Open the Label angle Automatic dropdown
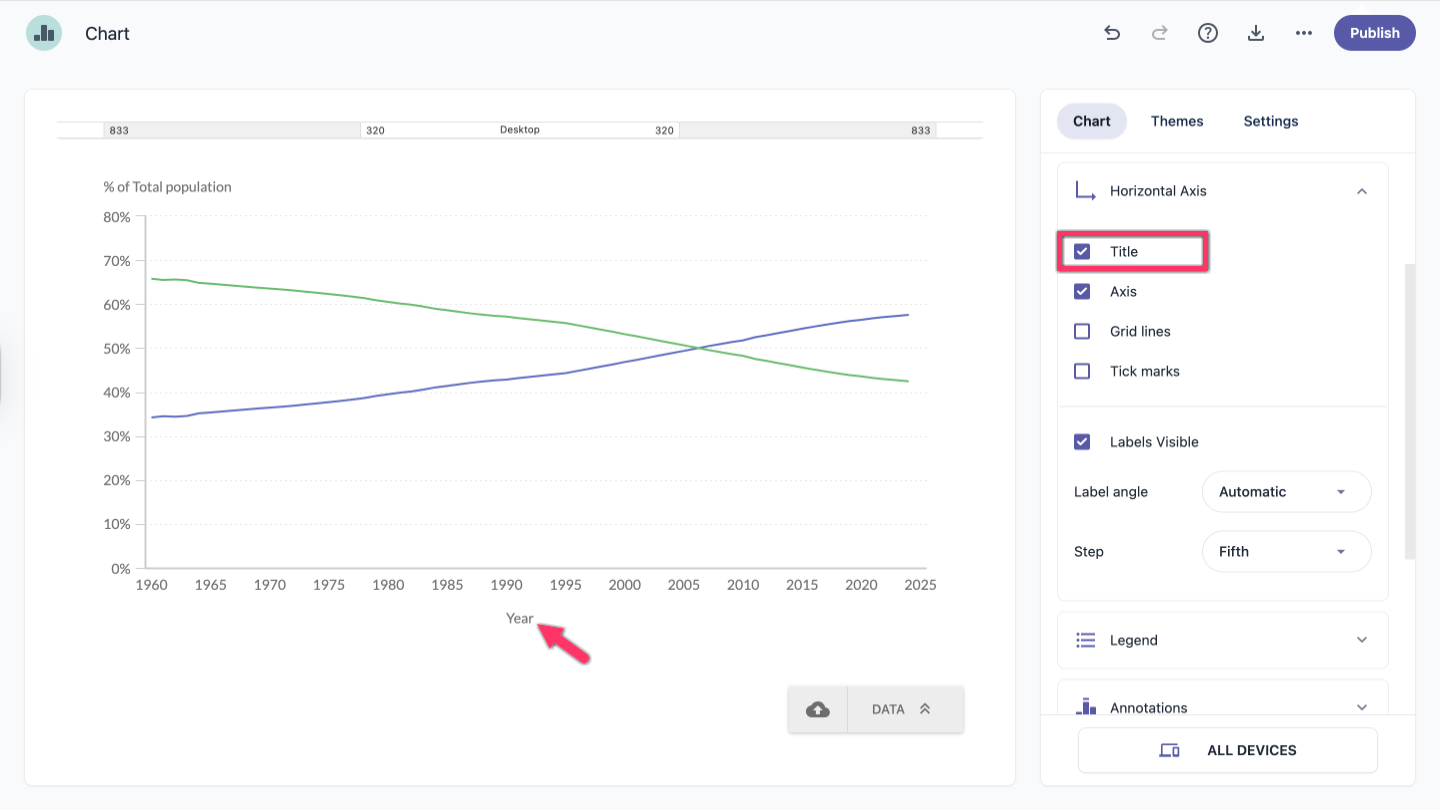Image resolution: width=1440 pixels, height=810 pixels. coord(1286,492)
